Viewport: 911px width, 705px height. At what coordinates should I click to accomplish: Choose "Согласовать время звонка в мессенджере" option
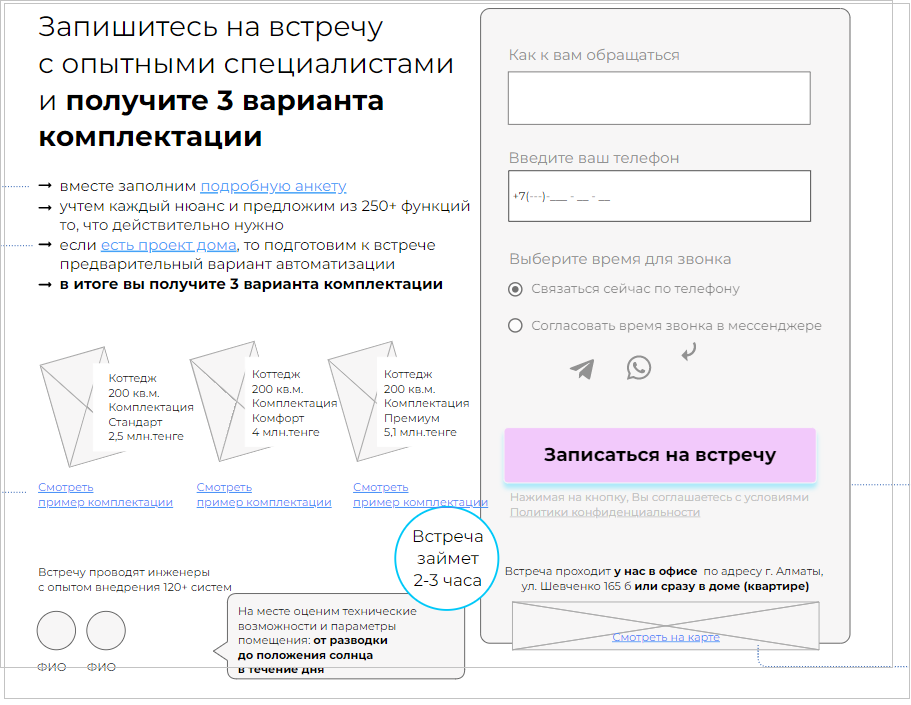(x=516, y=325)
